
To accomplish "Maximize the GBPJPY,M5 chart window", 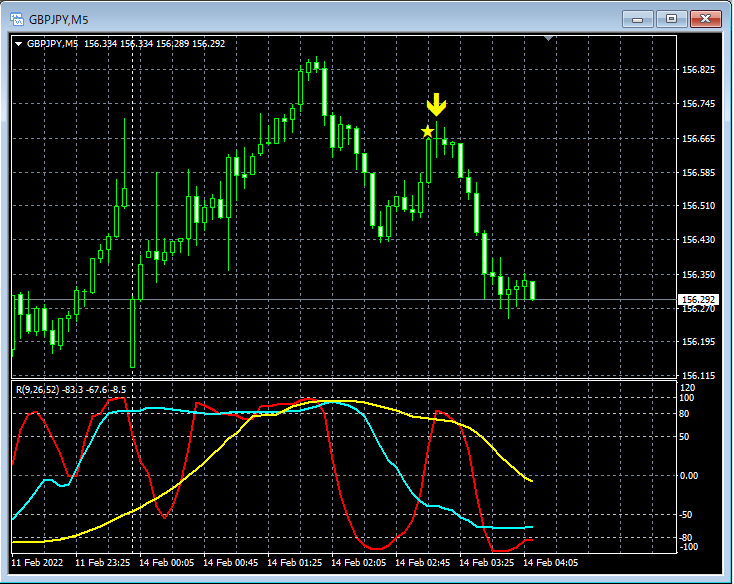I will pyautogui.click(x=671, y=19).
